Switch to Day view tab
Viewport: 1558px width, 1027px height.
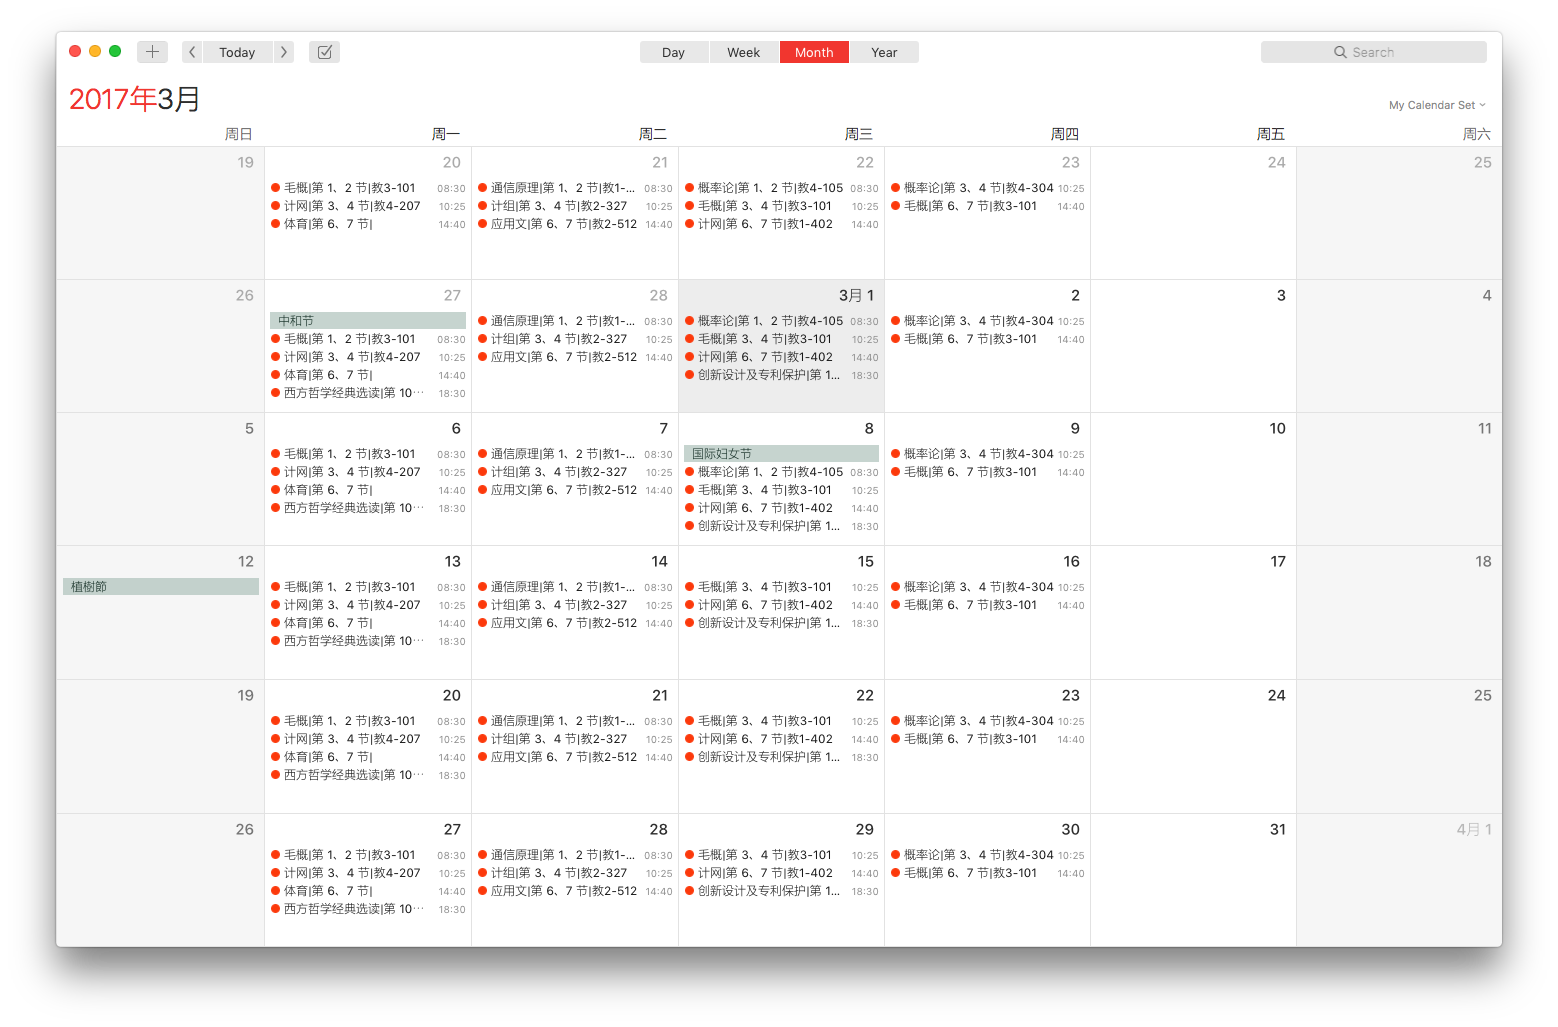(x=674, y=52)
